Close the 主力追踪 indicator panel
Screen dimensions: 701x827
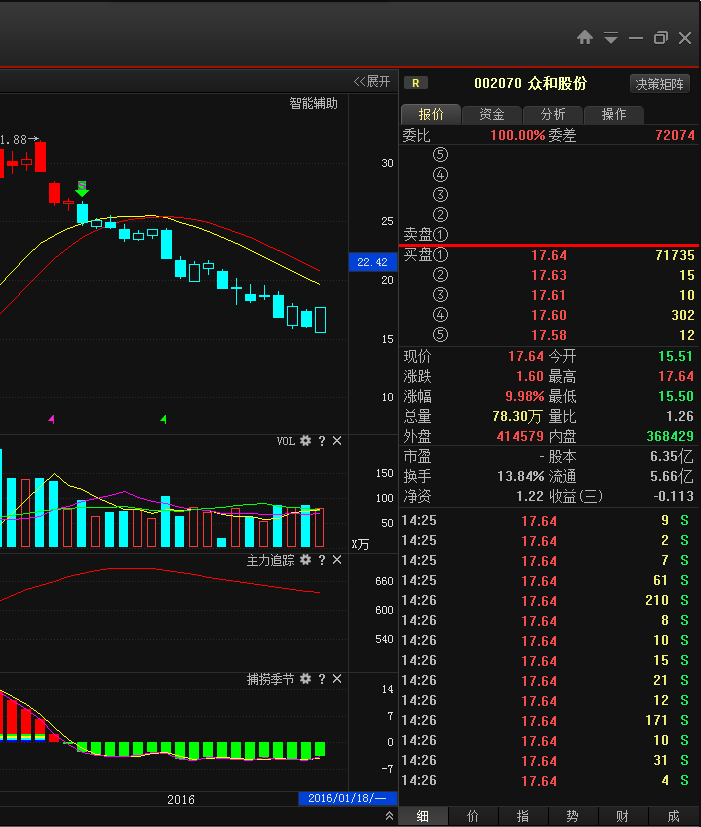pos(337,560)
